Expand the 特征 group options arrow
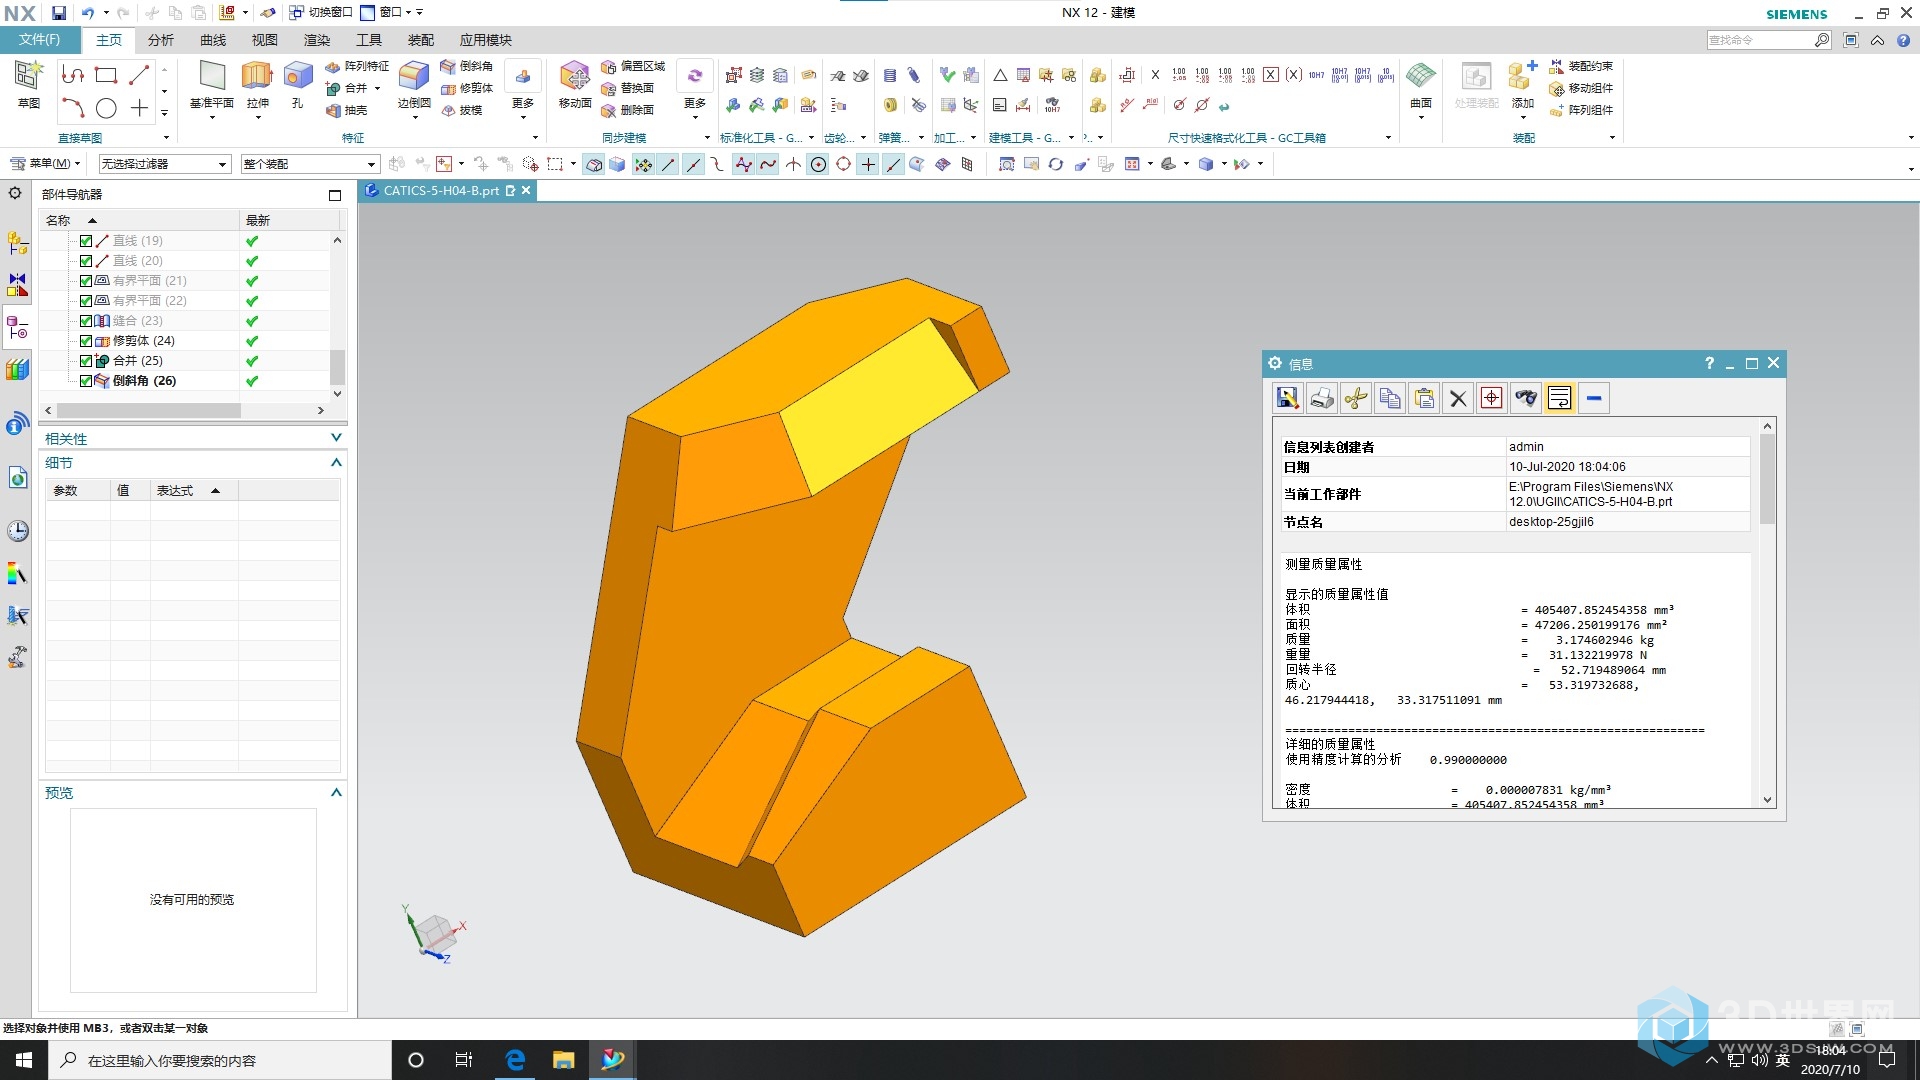1920x1080 pixels. (535, 138)
